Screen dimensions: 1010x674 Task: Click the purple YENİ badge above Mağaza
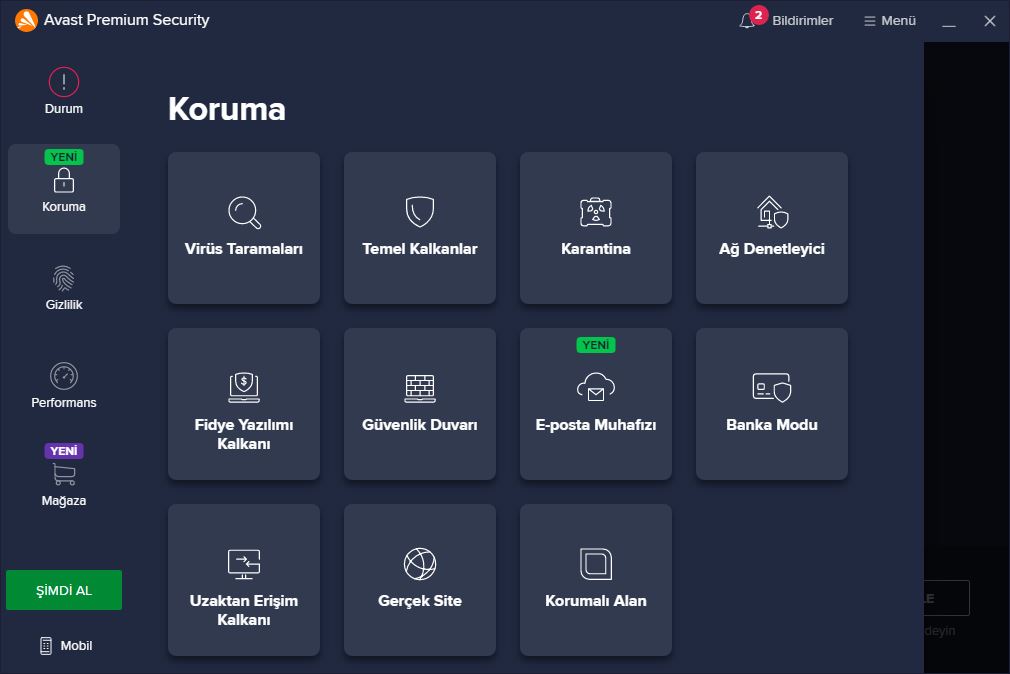(x=64, y=451)
